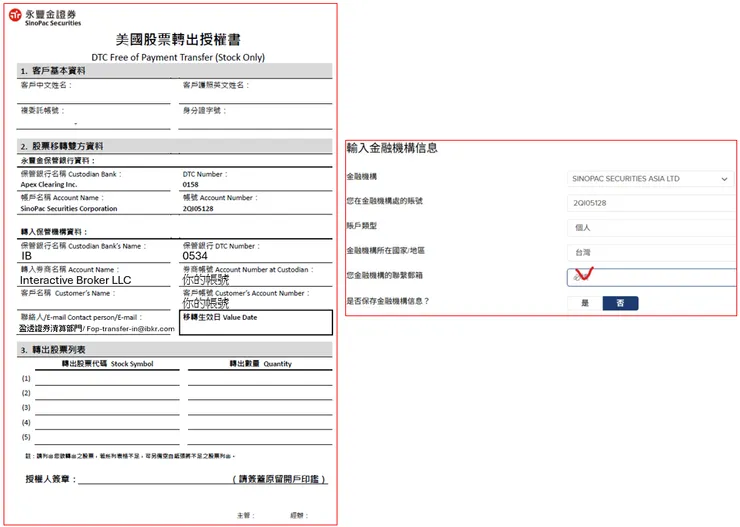Click the custodian DTC number 0534

click(195, 256)
